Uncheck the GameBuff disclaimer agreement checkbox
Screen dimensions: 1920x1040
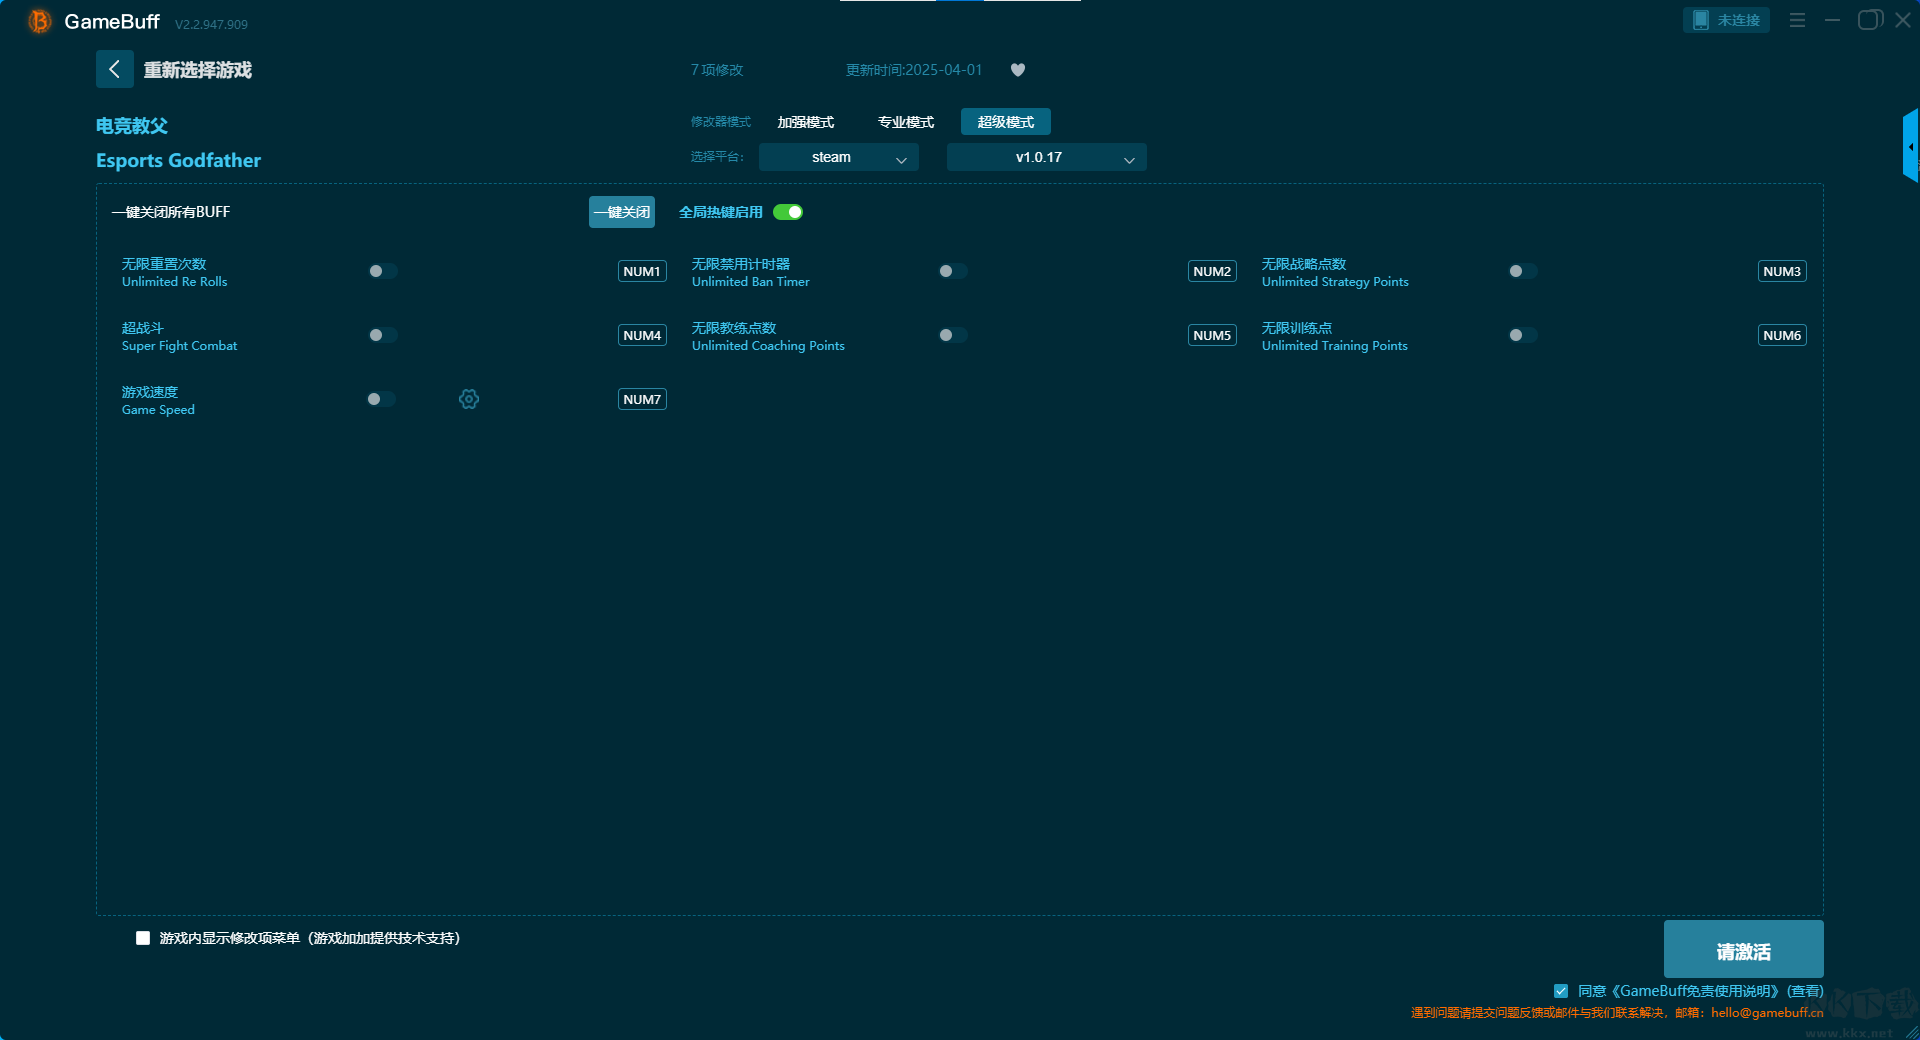pyautogui.click(x=1561, y=991)
